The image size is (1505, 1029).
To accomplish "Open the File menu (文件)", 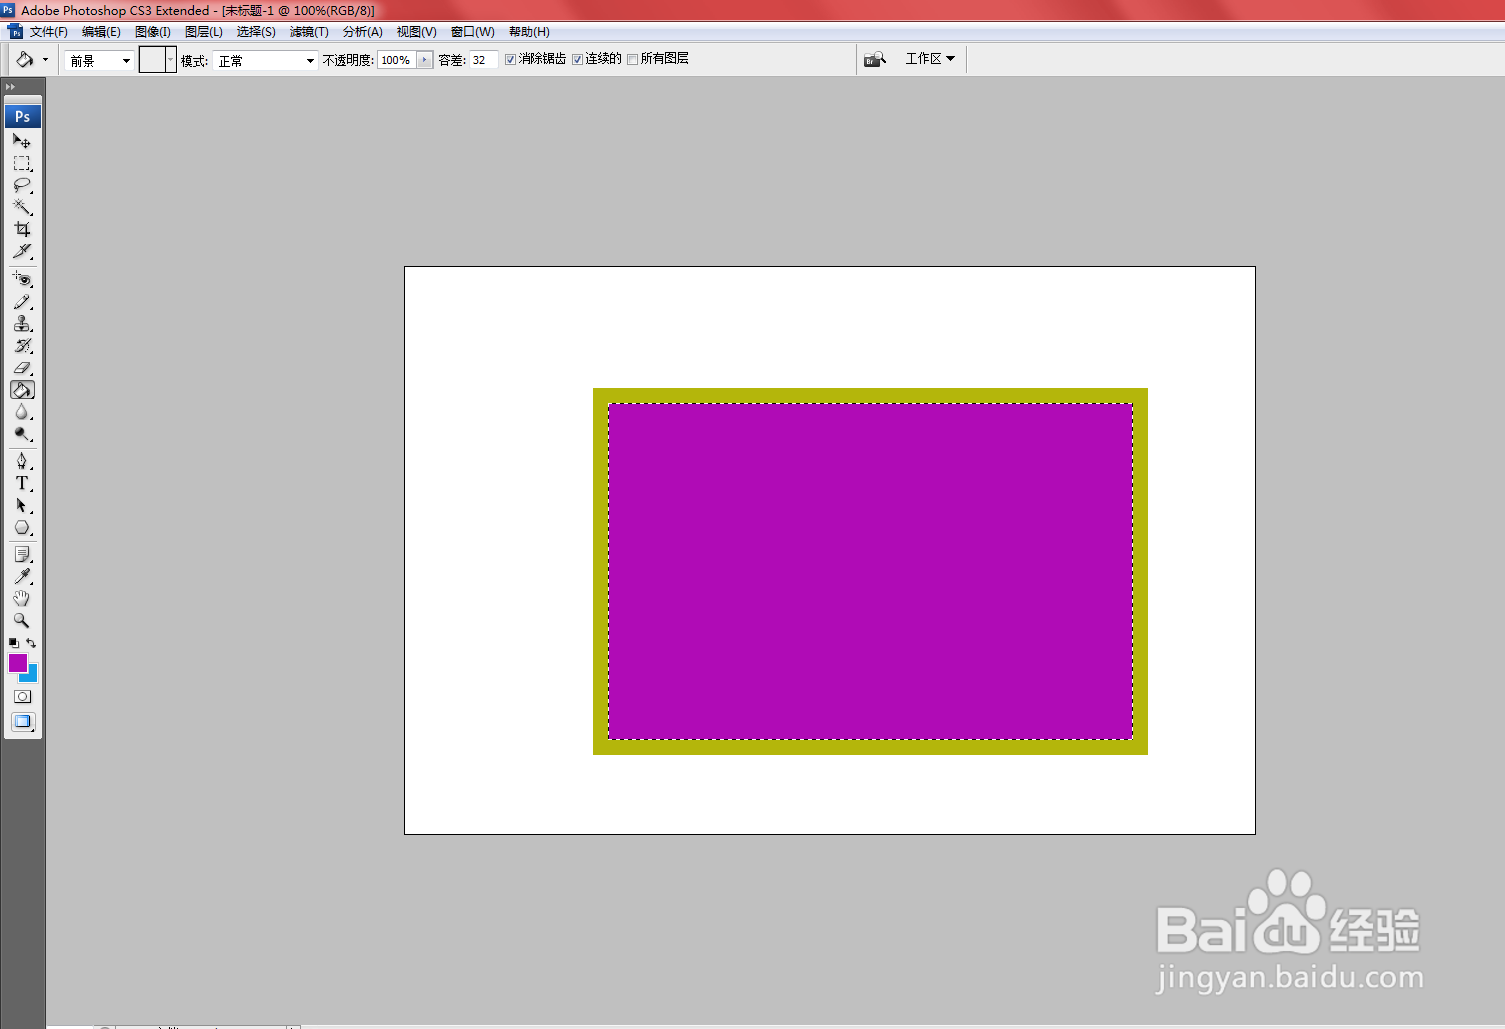I will click(48, 32).
